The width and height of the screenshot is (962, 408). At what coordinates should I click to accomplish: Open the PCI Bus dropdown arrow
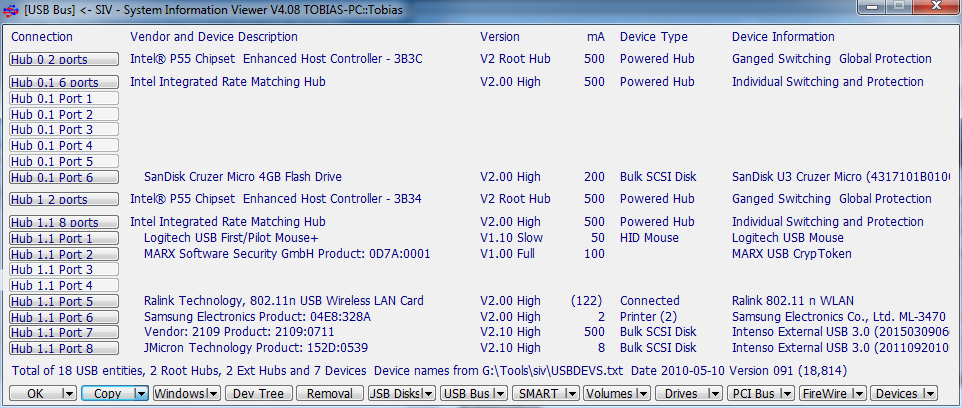click(787, 394)
